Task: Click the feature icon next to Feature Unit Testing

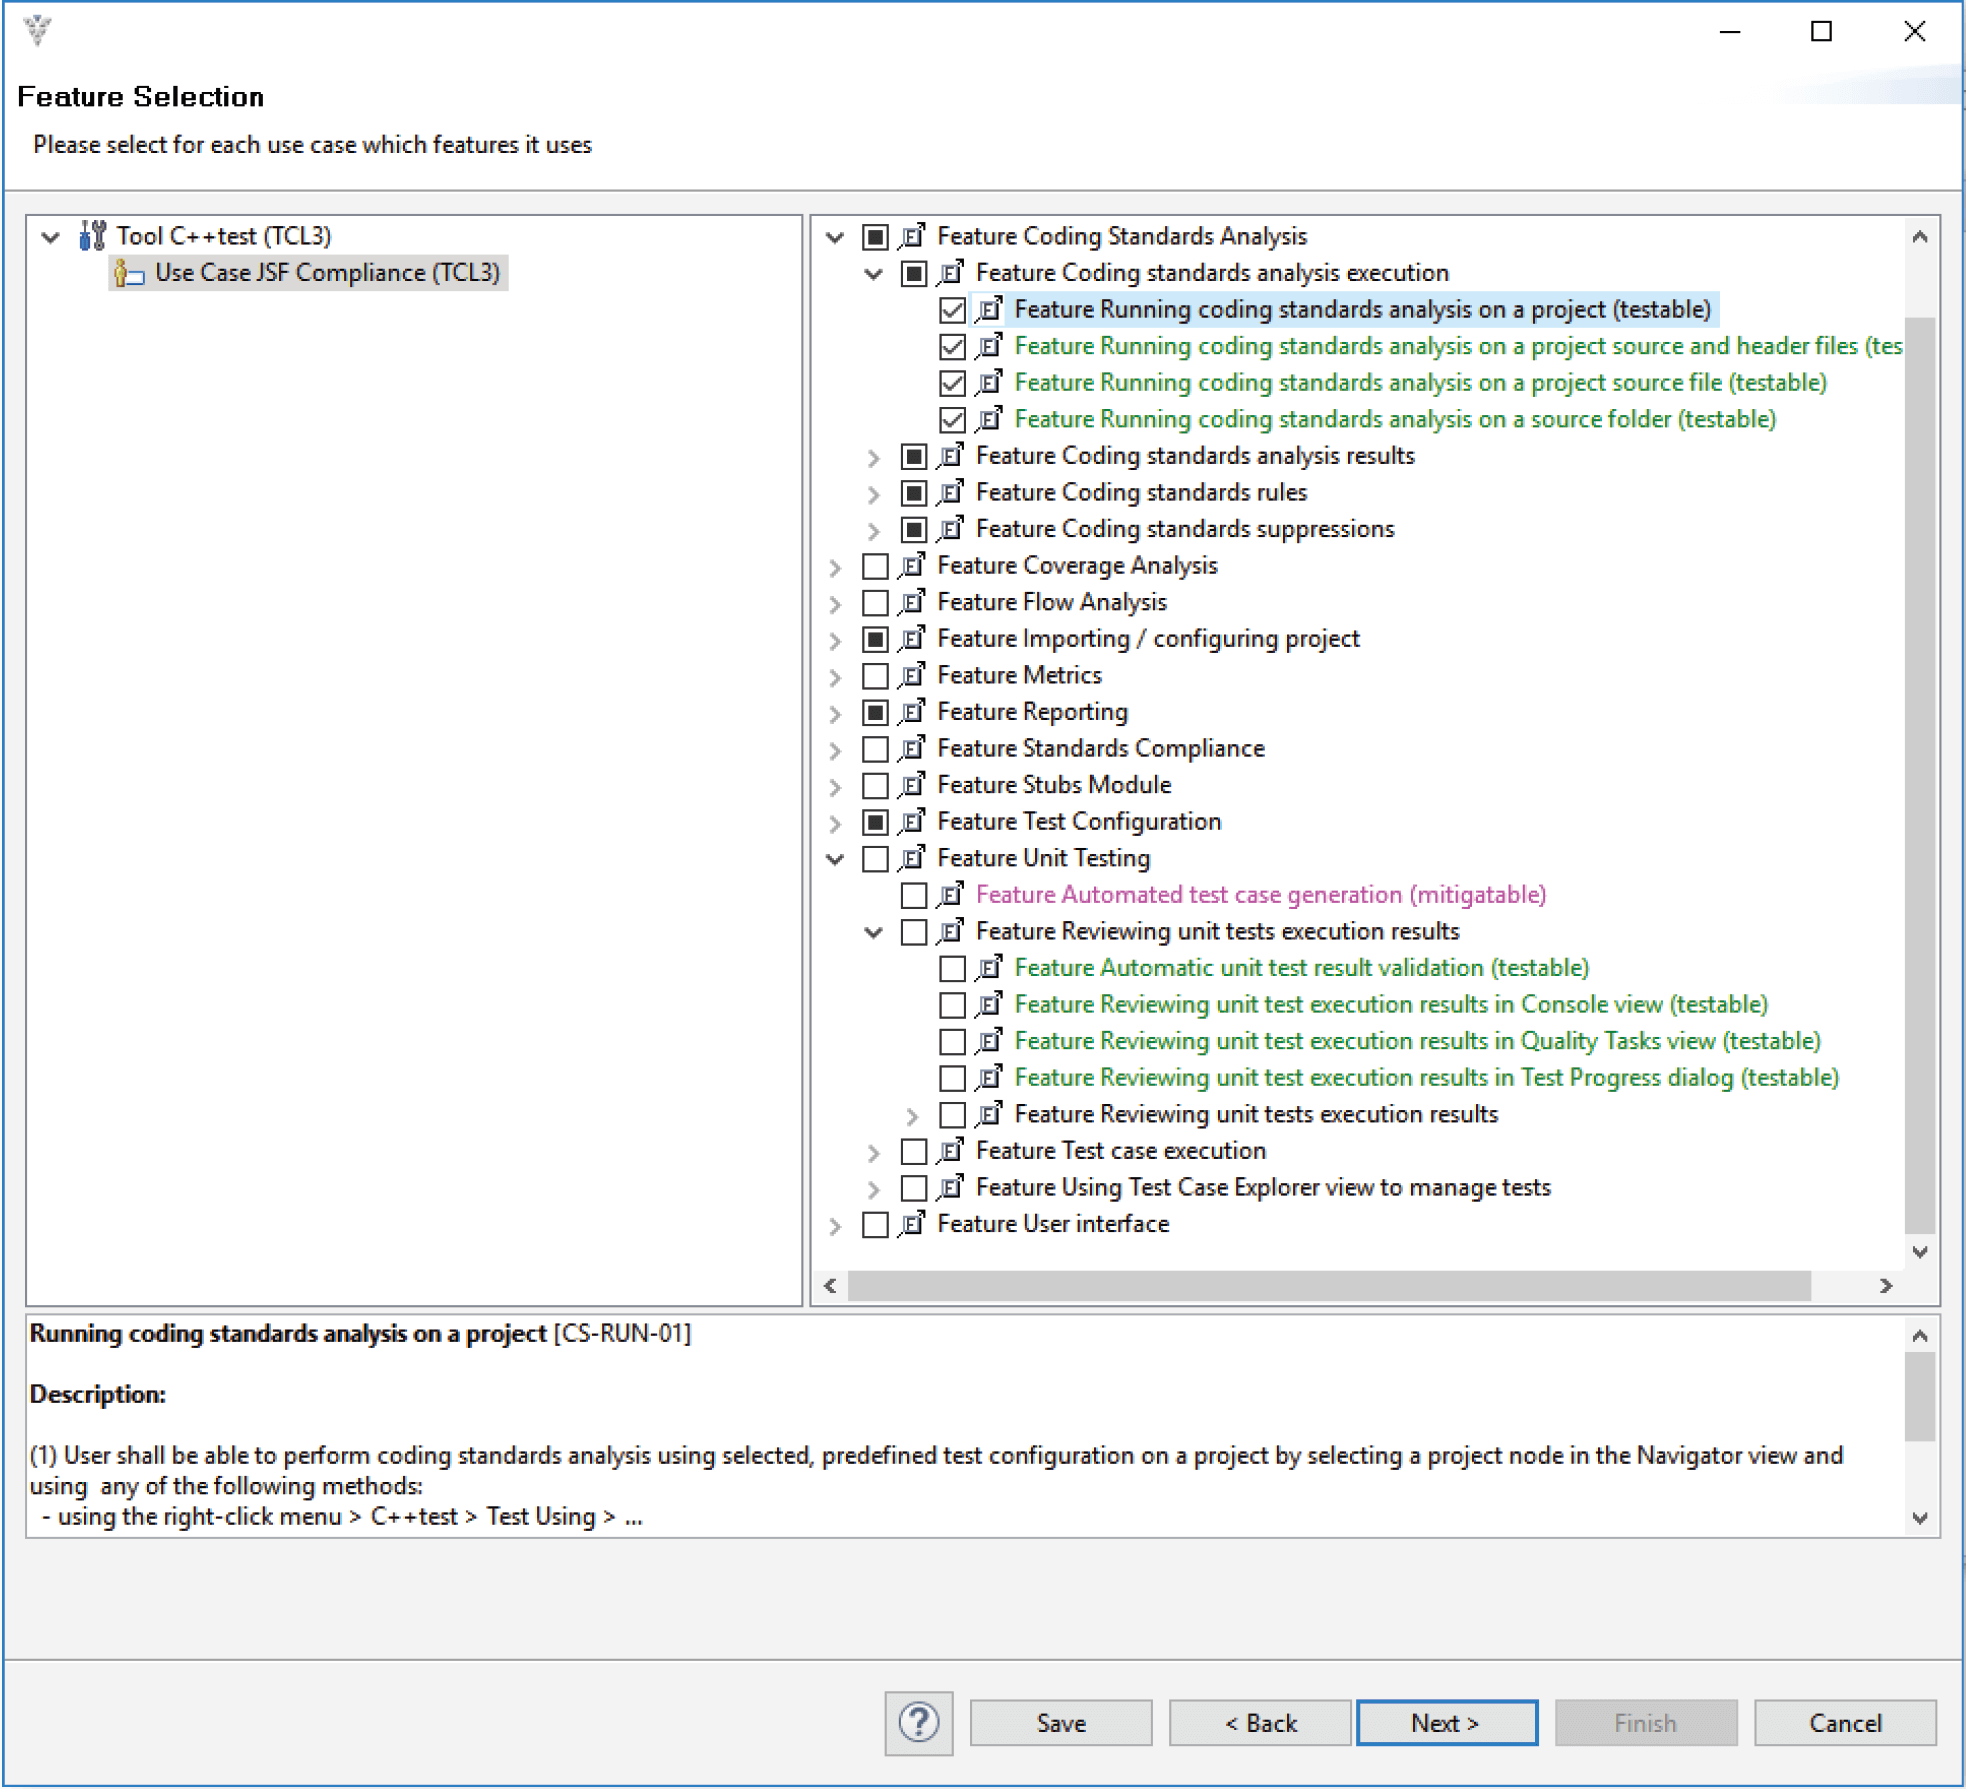Action: (x=913, y=857)
